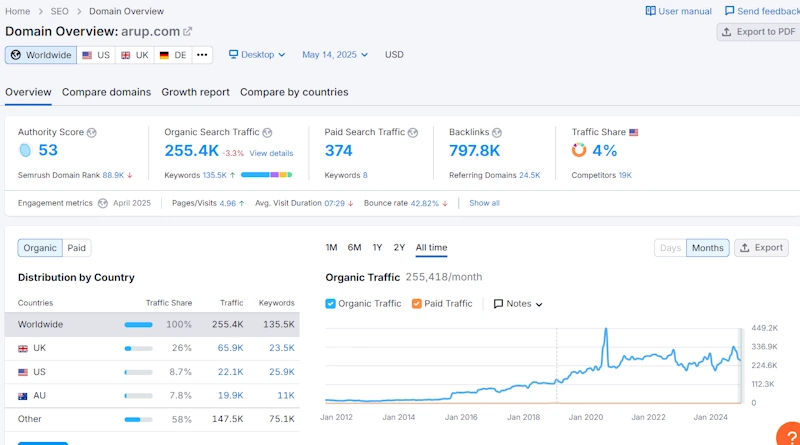Click globe icon beside Backlinks
The image size is (800, 445).
tap(497, 133)
